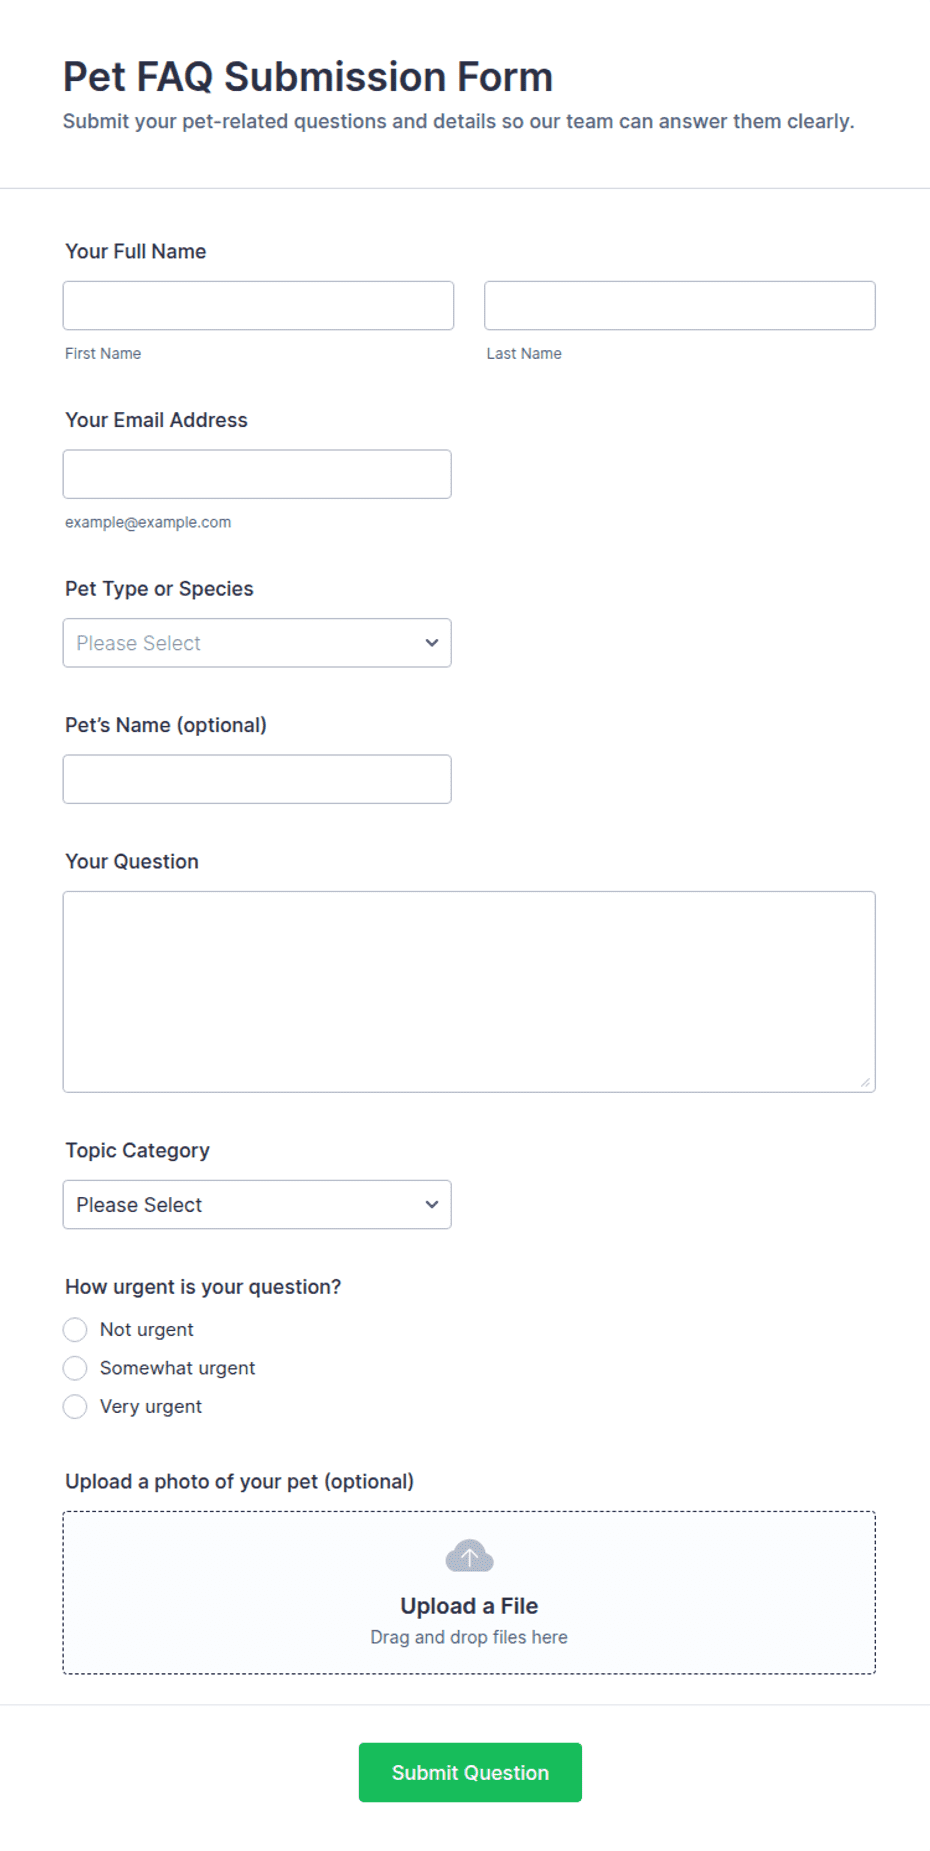Click the cloud upload icon
930x1851 pixels.
click(x=469, y=1556)
